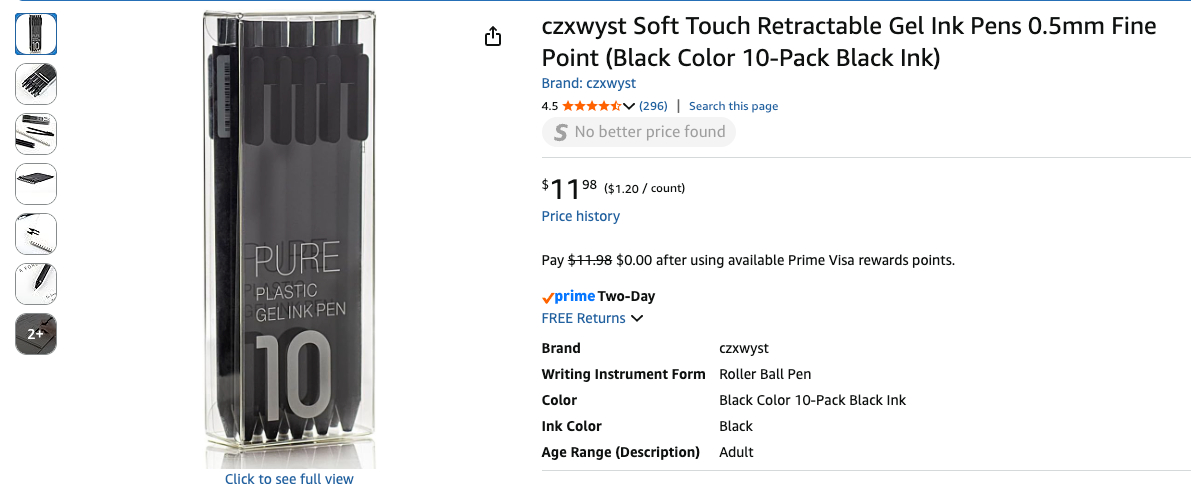The width and height of the screenshot is (1191, 484).
Task: Show the sixth thumbnail of the pen writing
Action: click(36, 284)
